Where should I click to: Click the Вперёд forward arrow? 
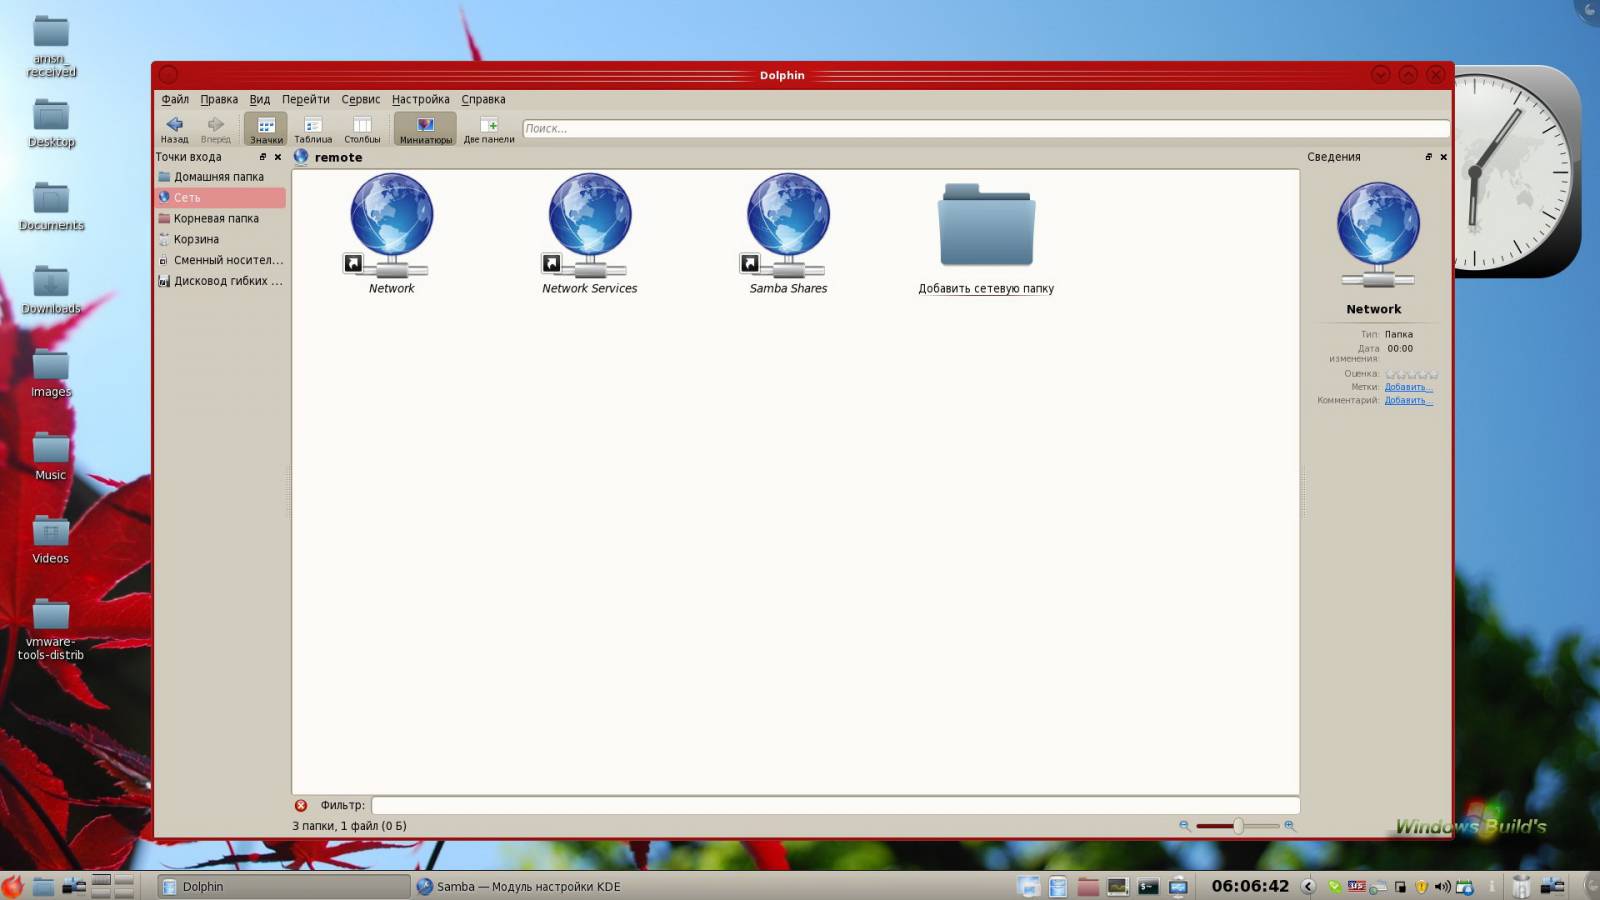215,128
